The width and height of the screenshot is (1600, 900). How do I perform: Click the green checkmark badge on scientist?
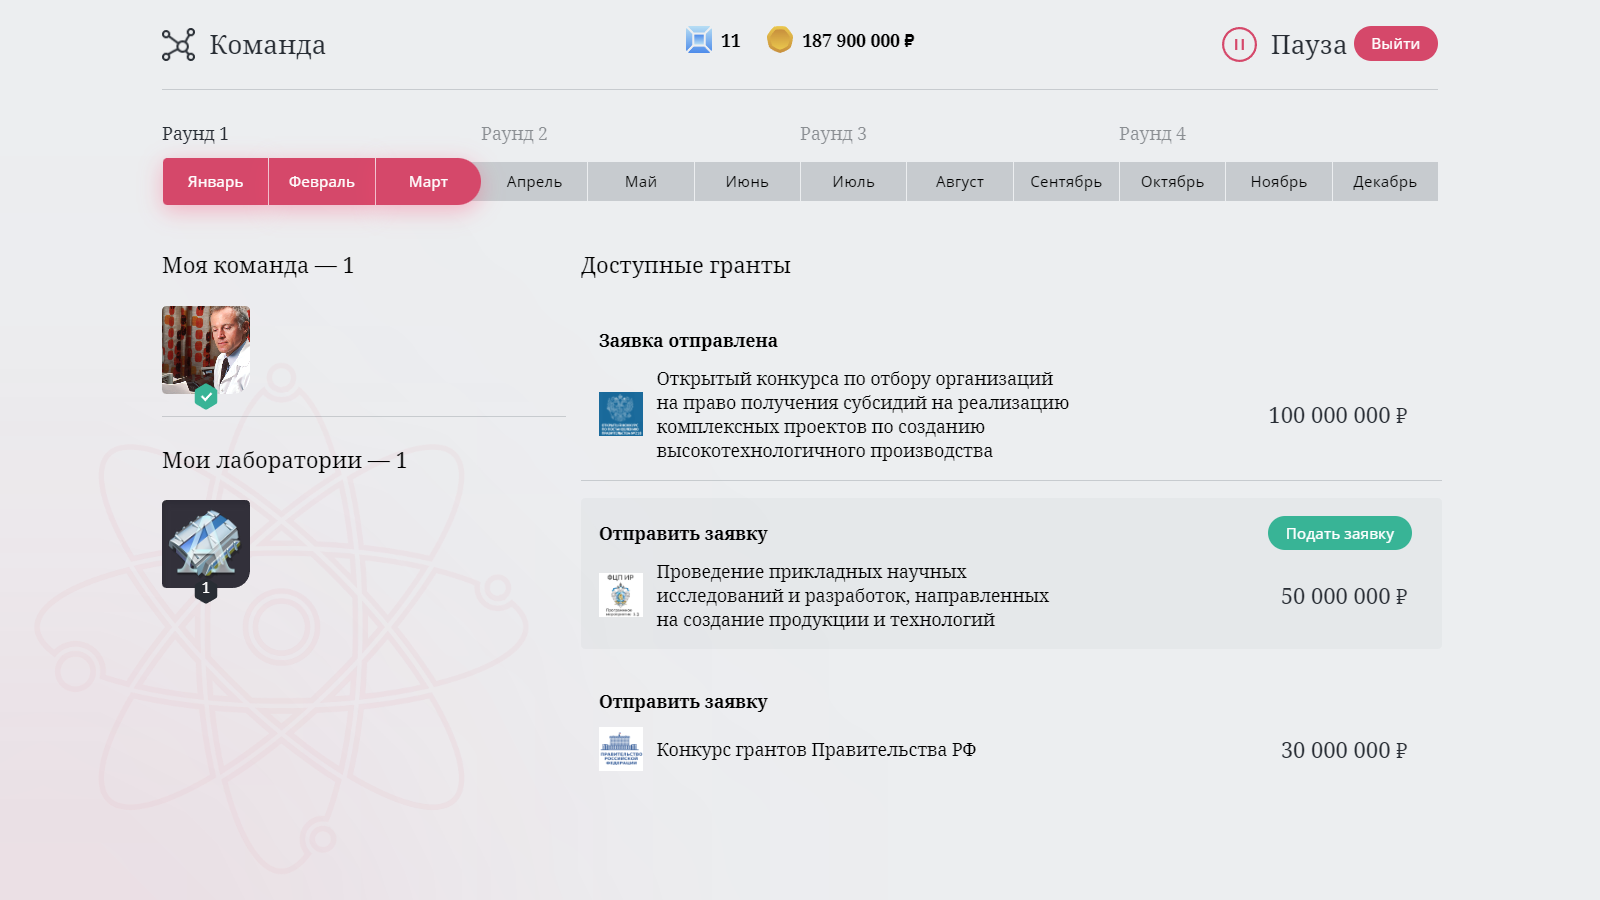click(206, 397)
